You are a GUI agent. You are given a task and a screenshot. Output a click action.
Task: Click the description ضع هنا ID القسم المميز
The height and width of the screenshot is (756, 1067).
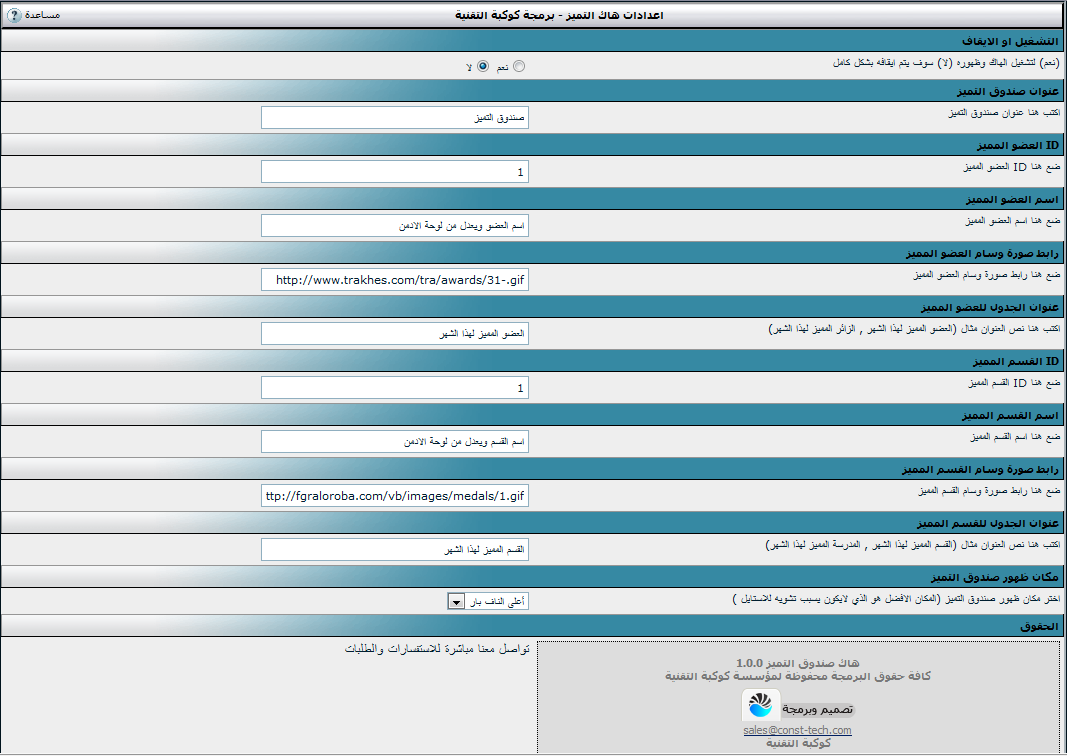pos(1015,383)
